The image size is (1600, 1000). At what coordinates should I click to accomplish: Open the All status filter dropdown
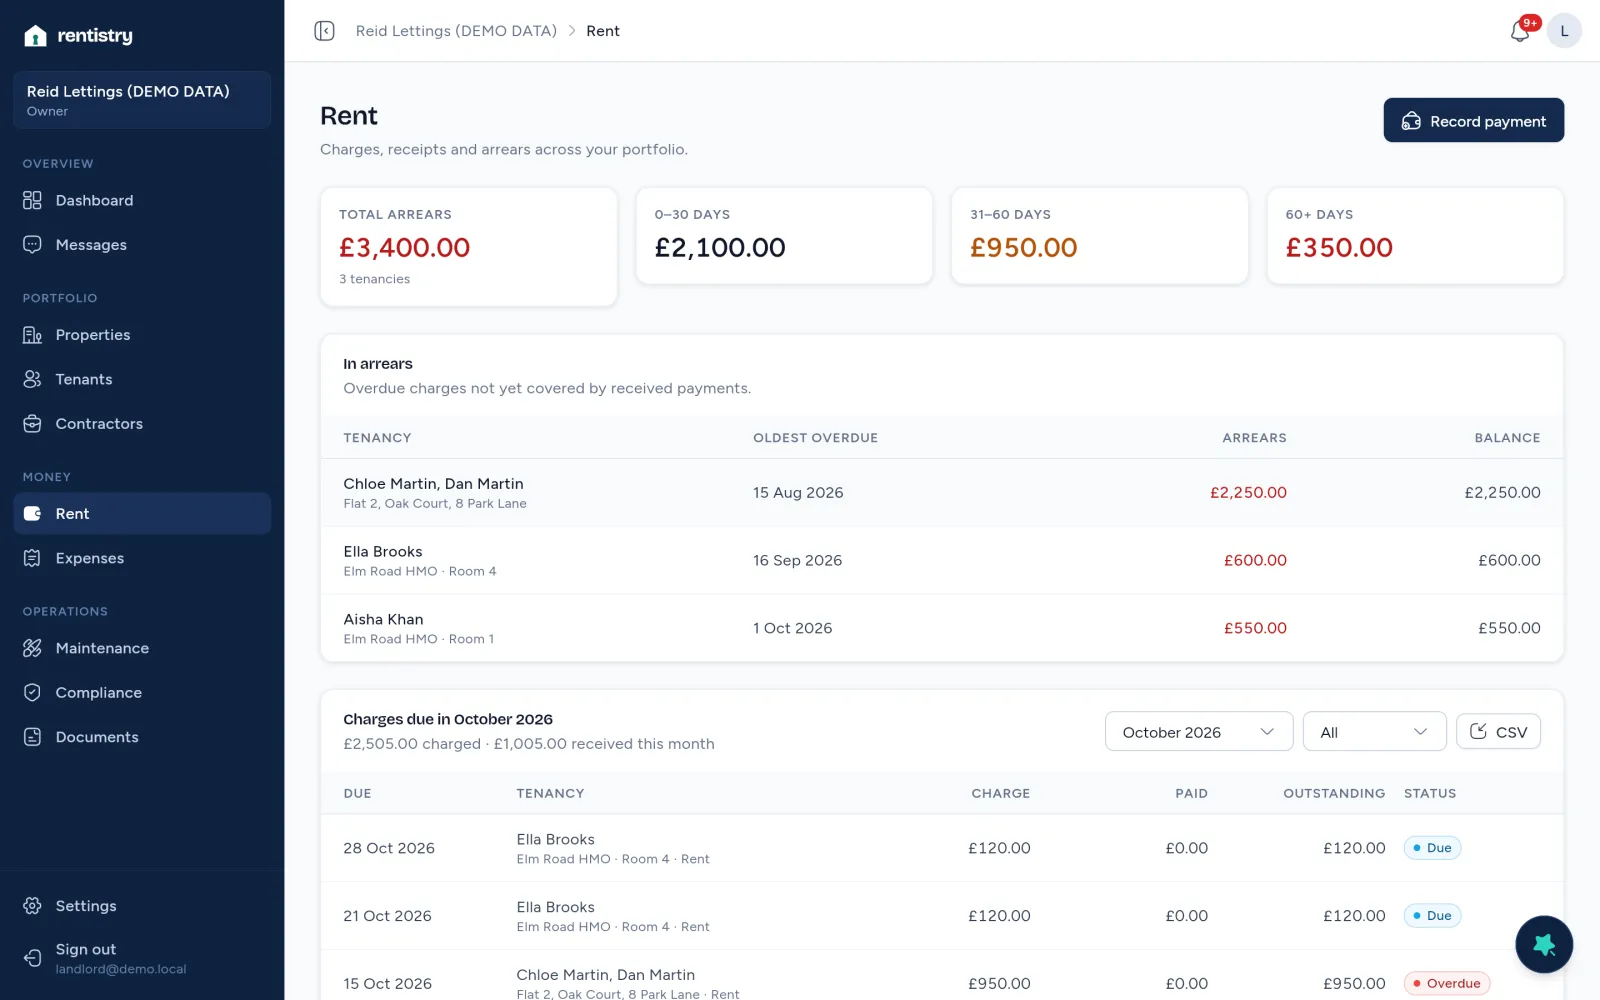coord(1374,732)
